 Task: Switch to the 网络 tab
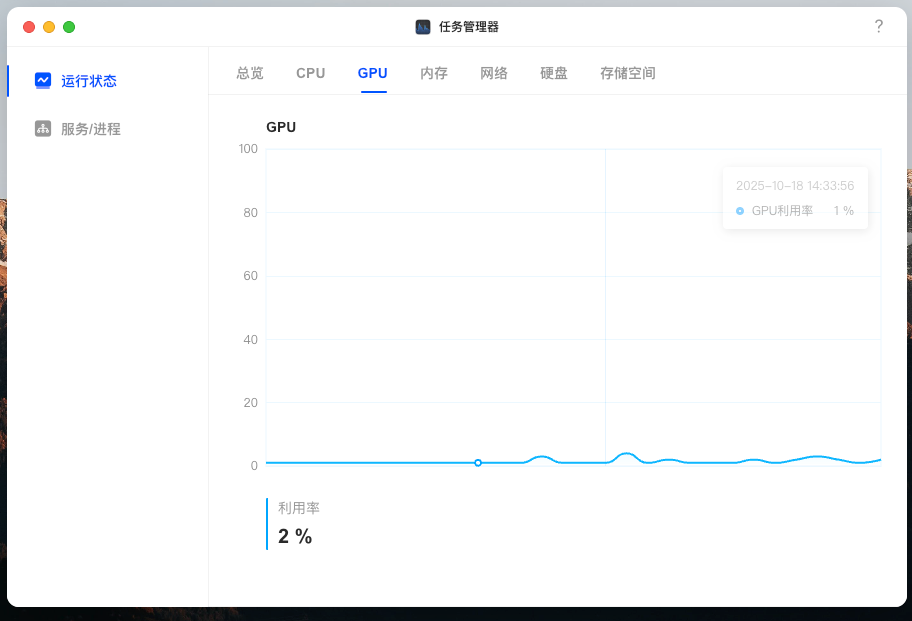point(494,73)
